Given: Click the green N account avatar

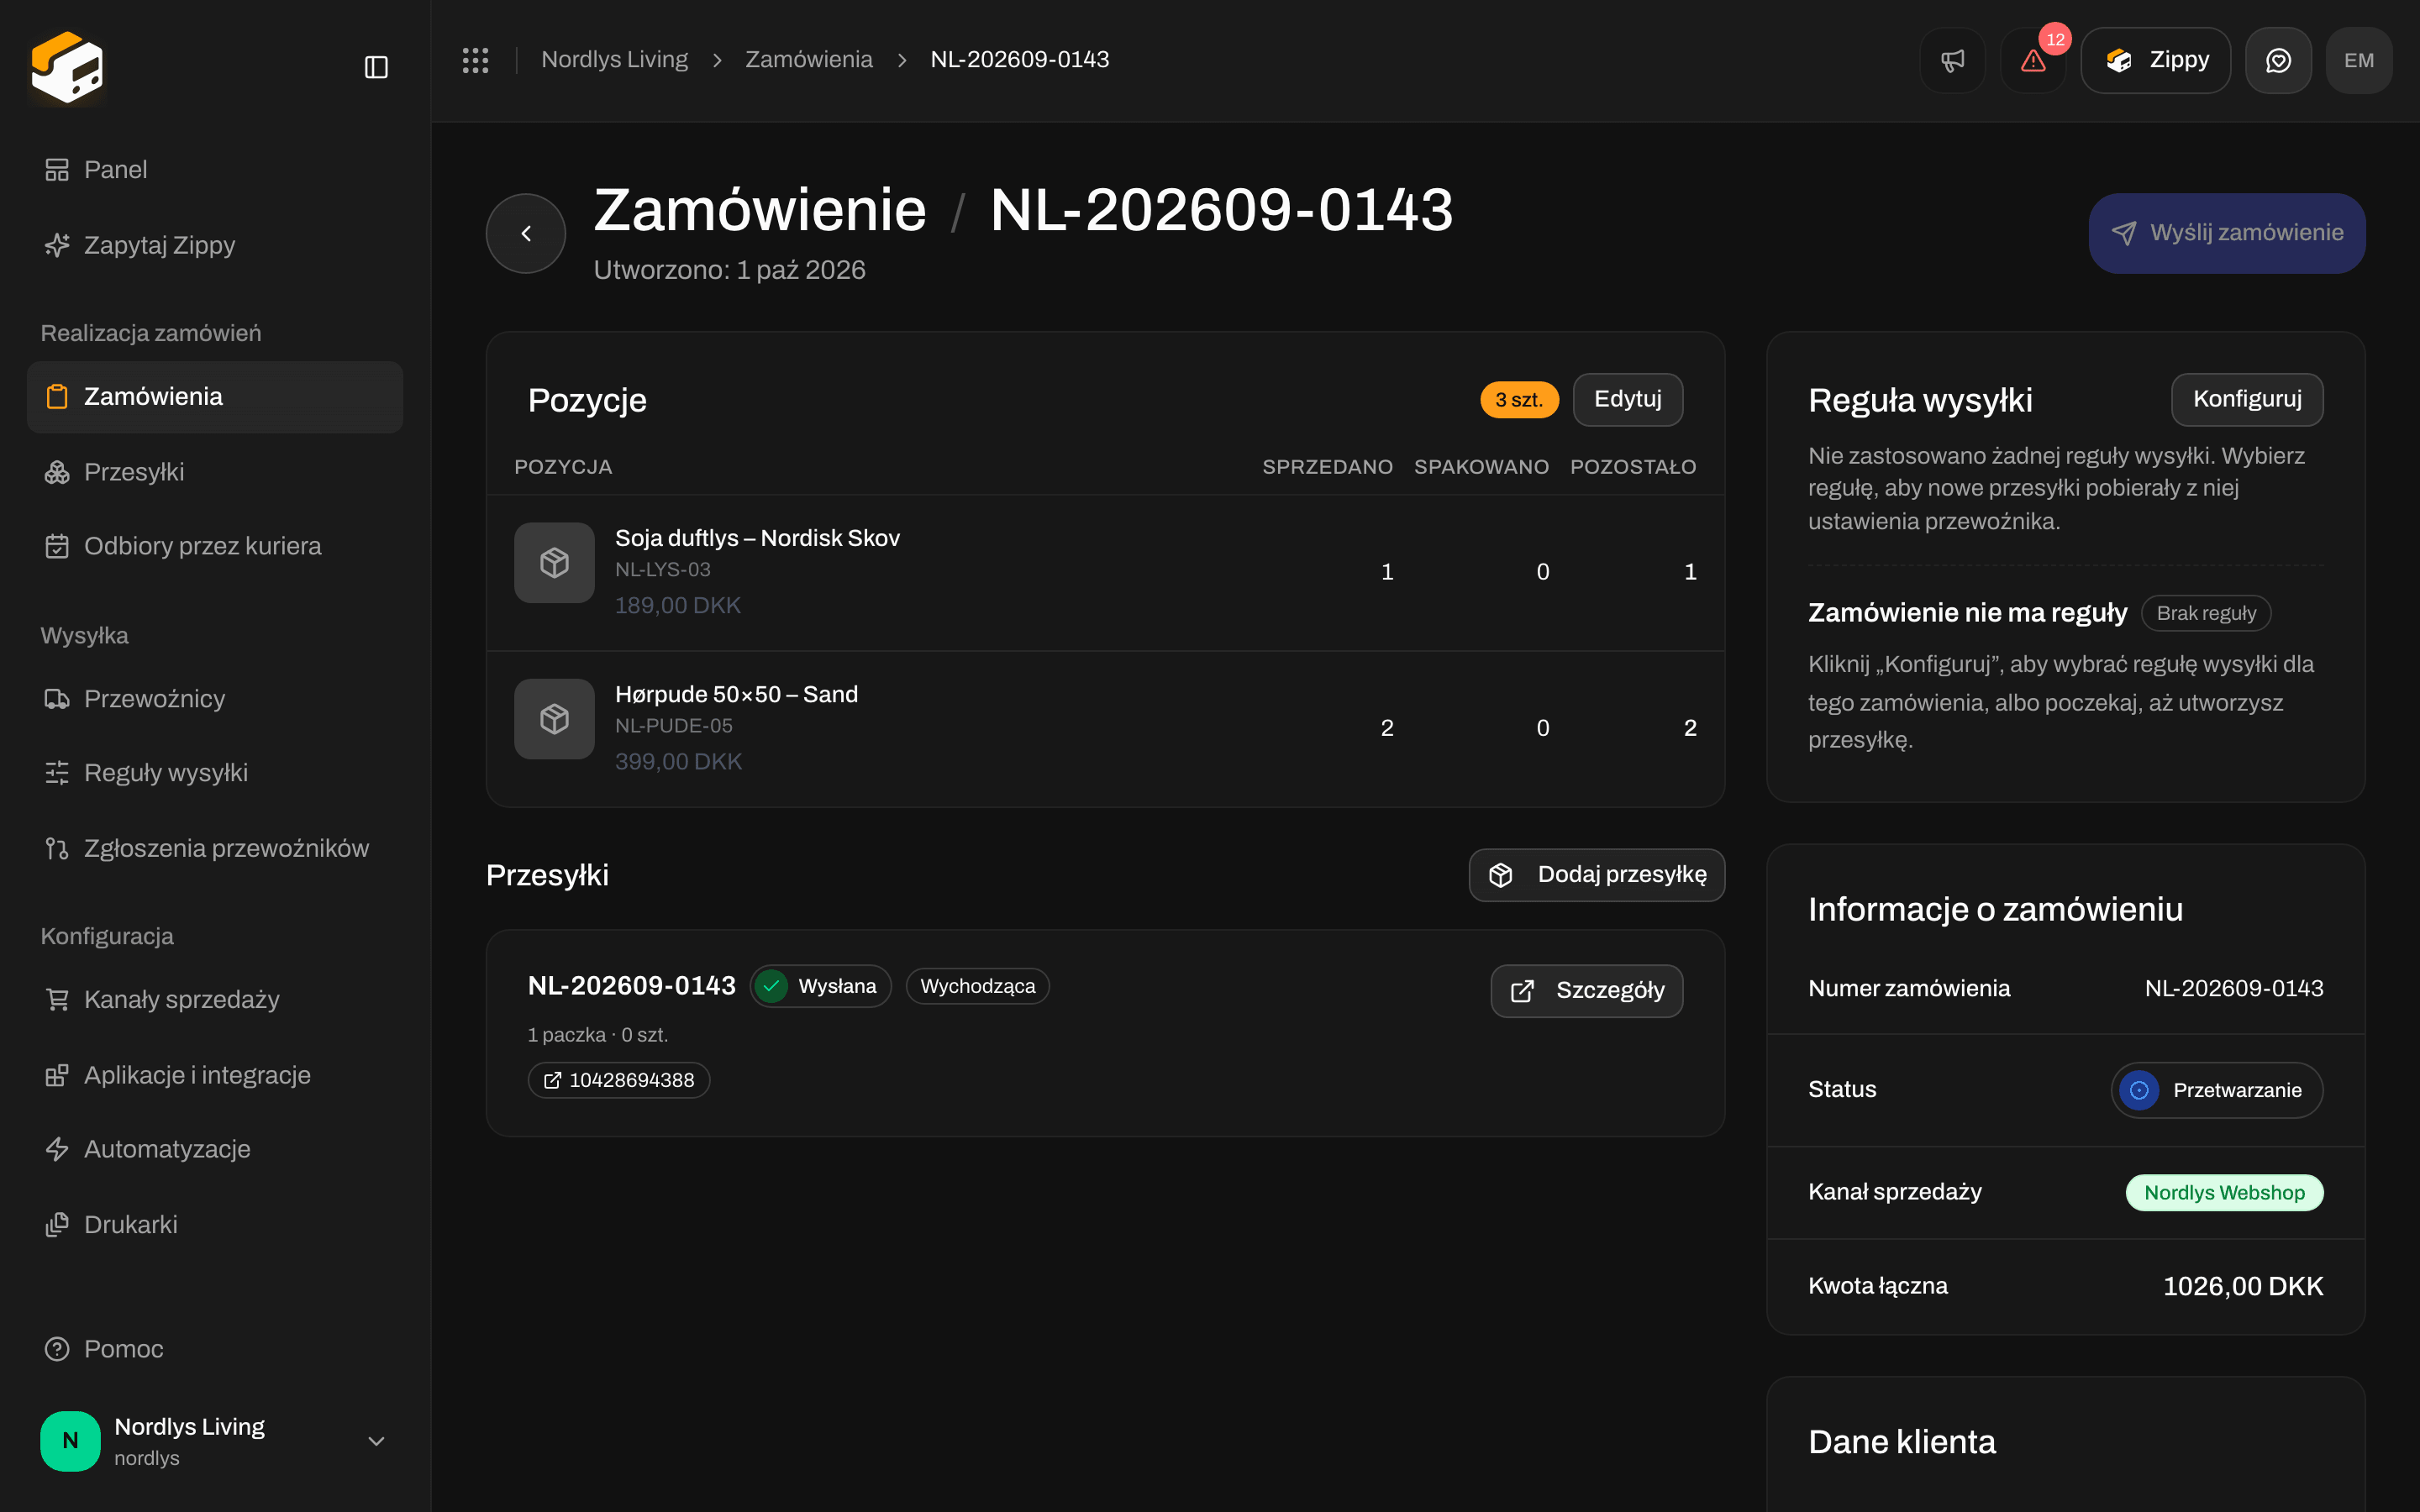Looking at the screenshot, I should point(70,1441).
